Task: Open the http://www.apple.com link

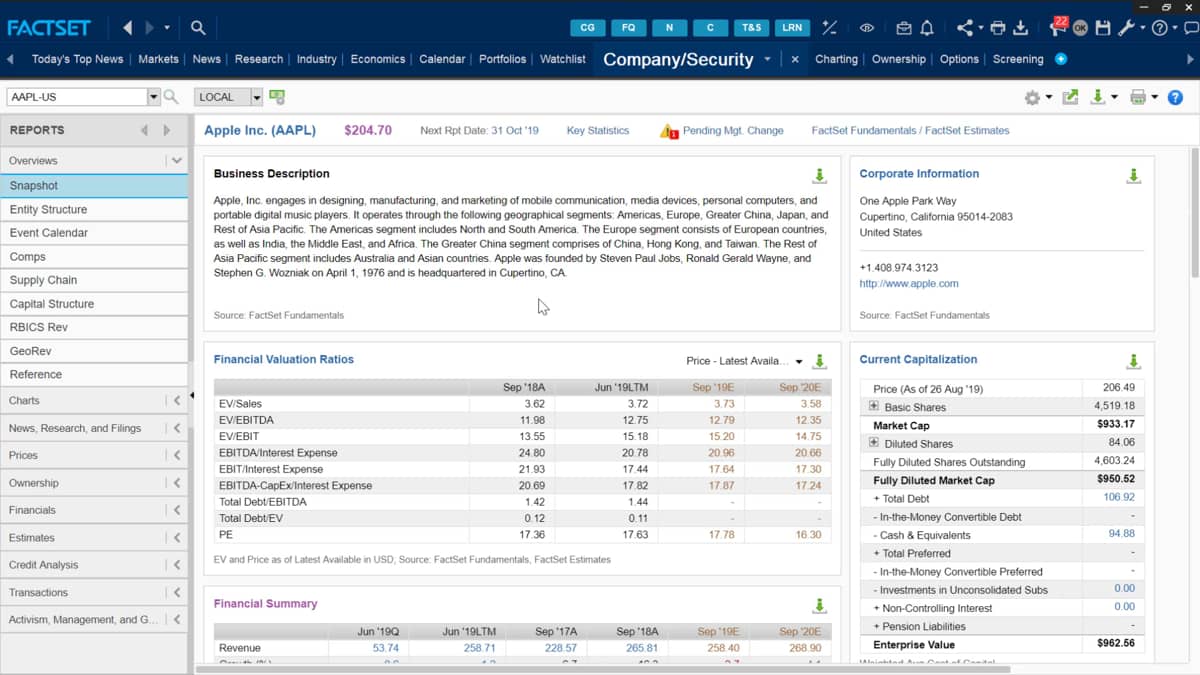Action: [x=909, y=283]
